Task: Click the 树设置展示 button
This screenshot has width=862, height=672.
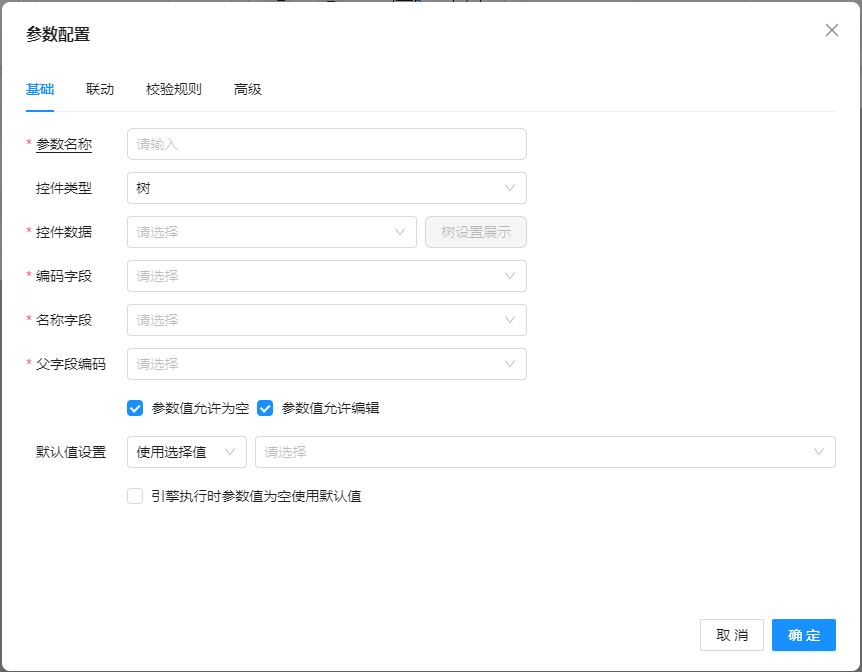Action: (476, 232)
